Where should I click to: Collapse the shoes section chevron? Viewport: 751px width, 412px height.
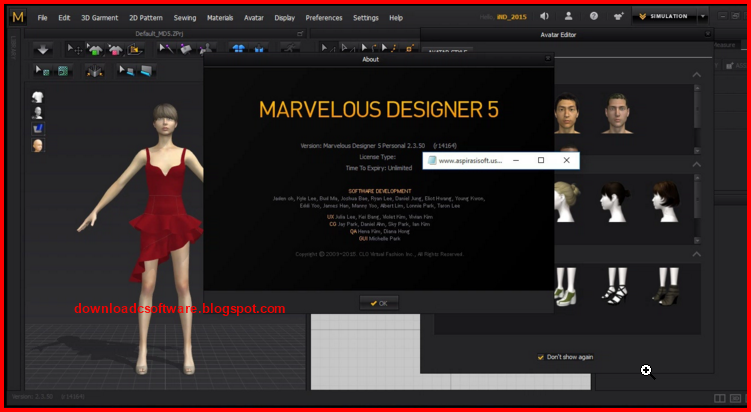click(696, 254)
